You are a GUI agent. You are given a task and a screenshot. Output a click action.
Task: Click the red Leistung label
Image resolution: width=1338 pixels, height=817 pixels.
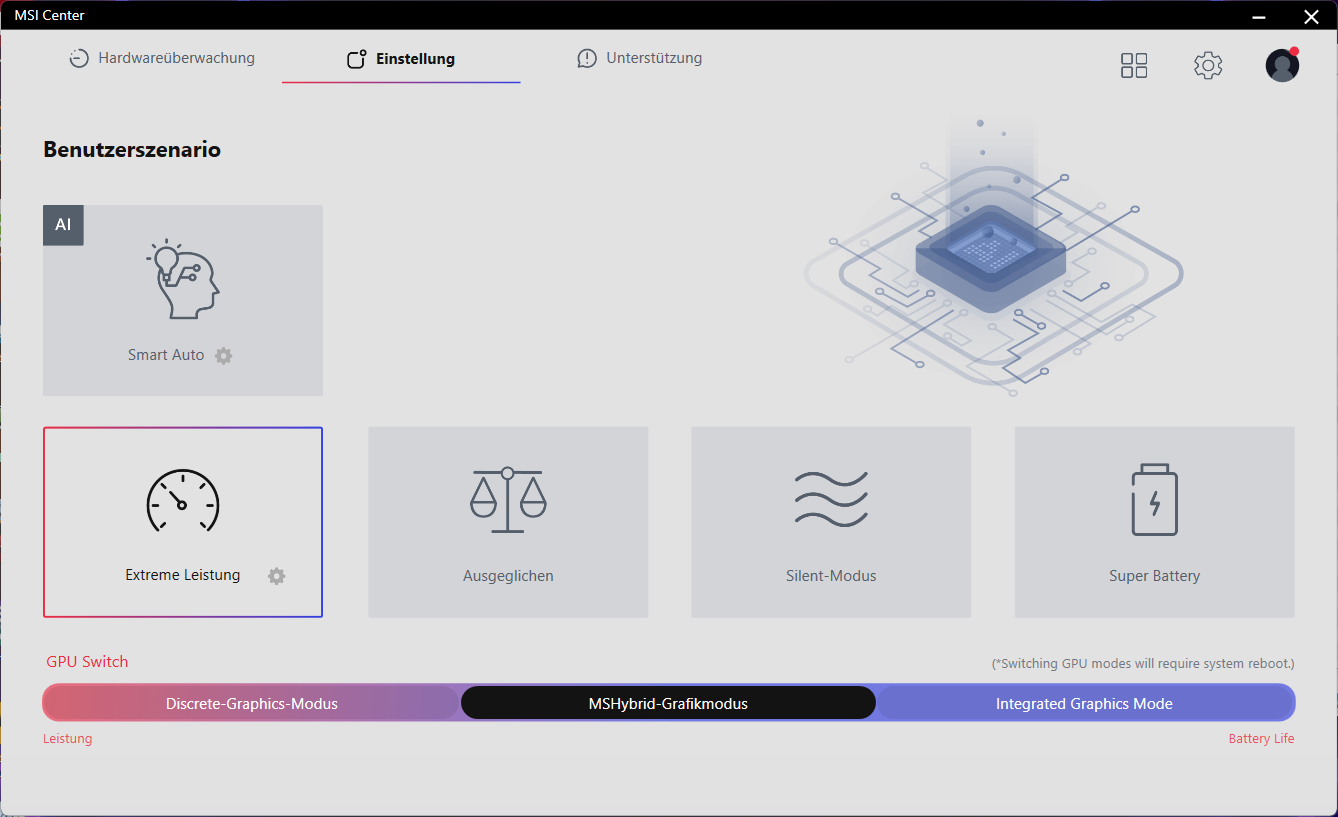point(67,739)
